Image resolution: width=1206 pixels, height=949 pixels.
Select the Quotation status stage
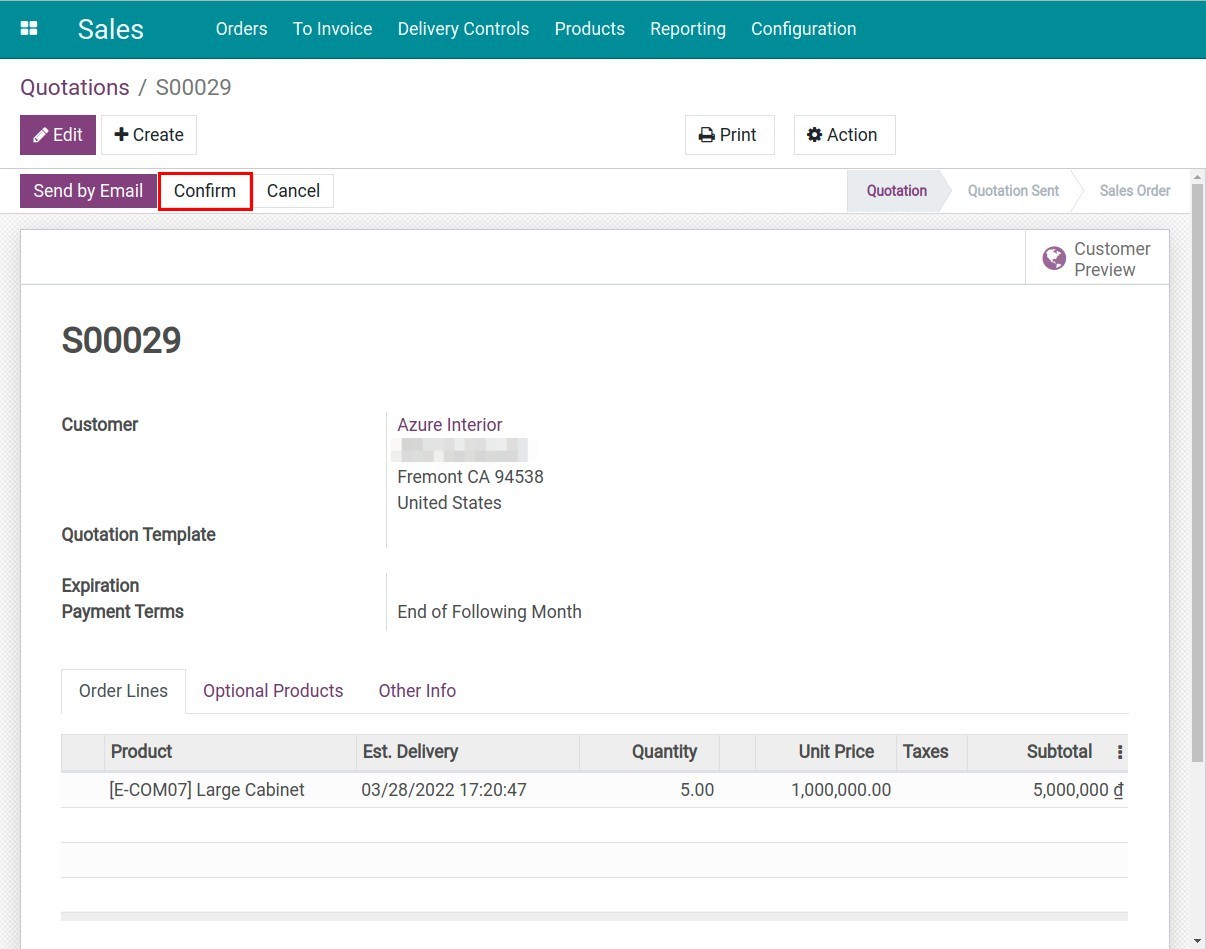[x=897, y=191]
